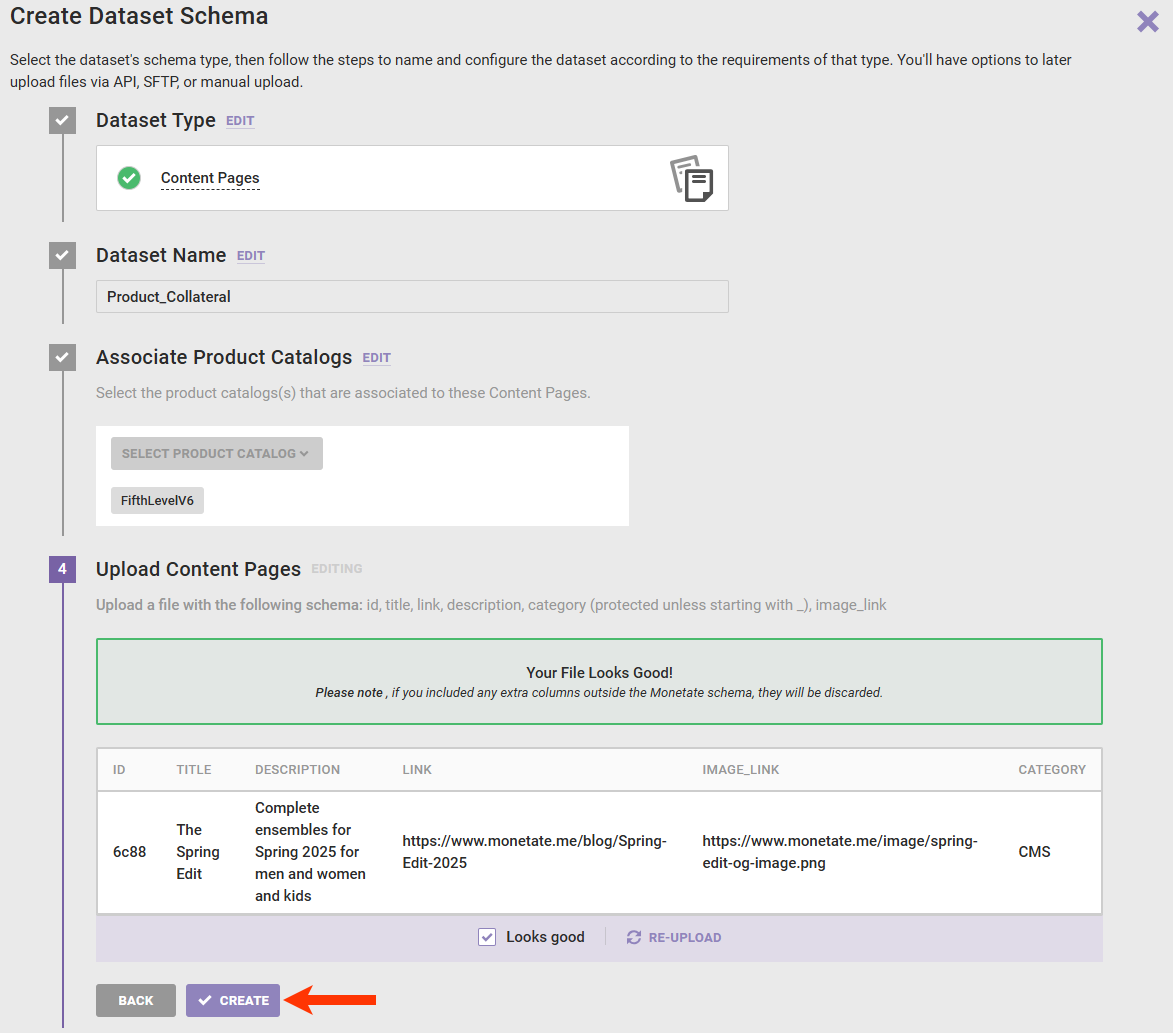Click the Associate Product Catalogs step checkmark

tap(62, 357)
